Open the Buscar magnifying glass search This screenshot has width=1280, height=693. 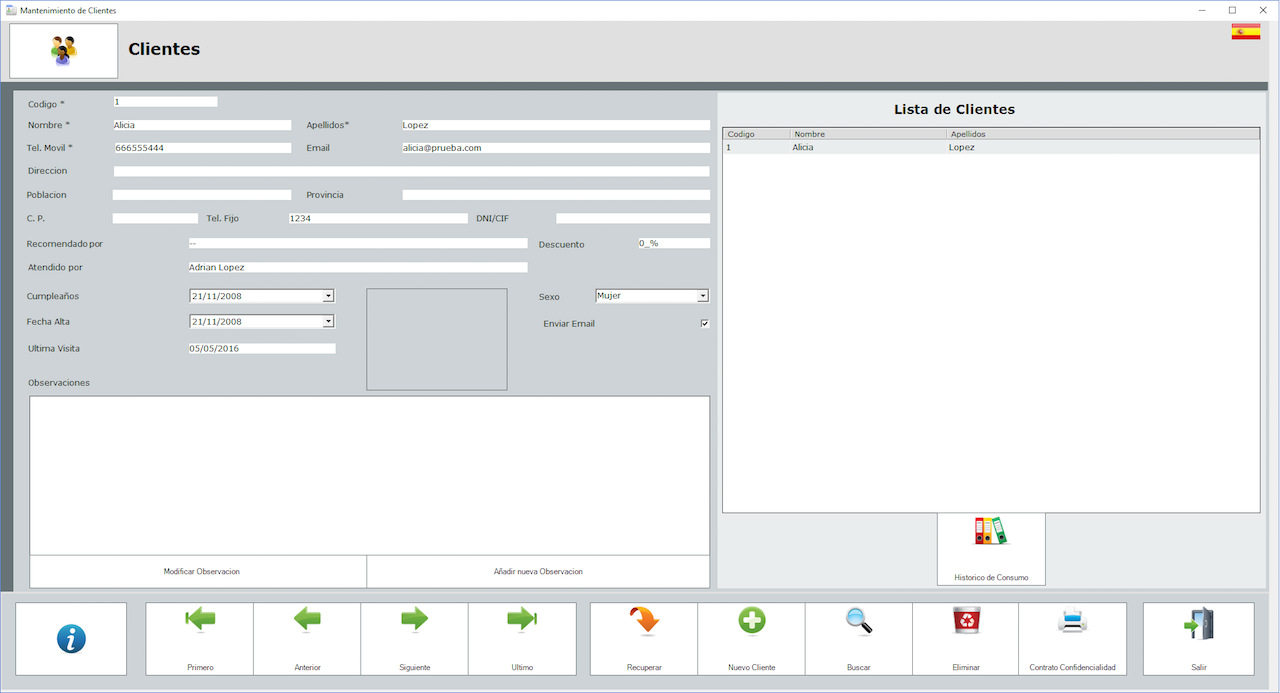point(858,638)
